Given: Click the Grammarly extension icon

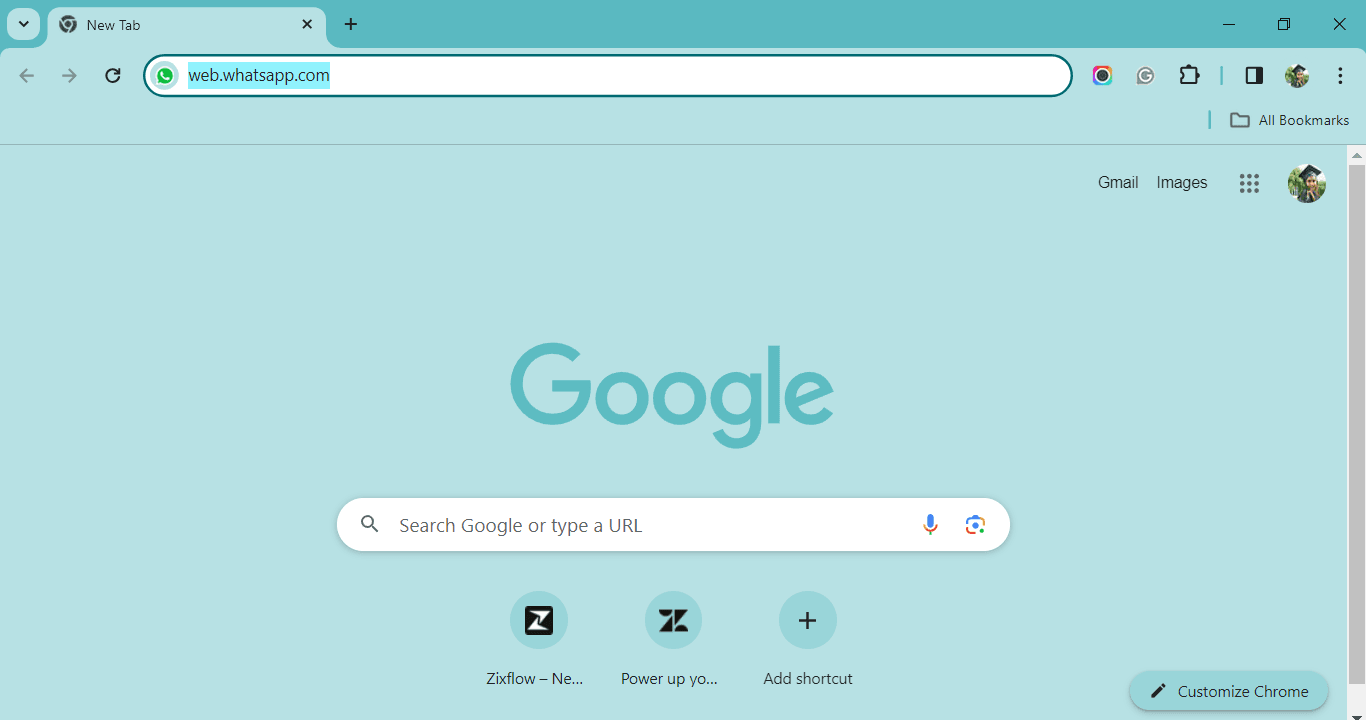Looking at the screenshot, I should pos(1146,75).
